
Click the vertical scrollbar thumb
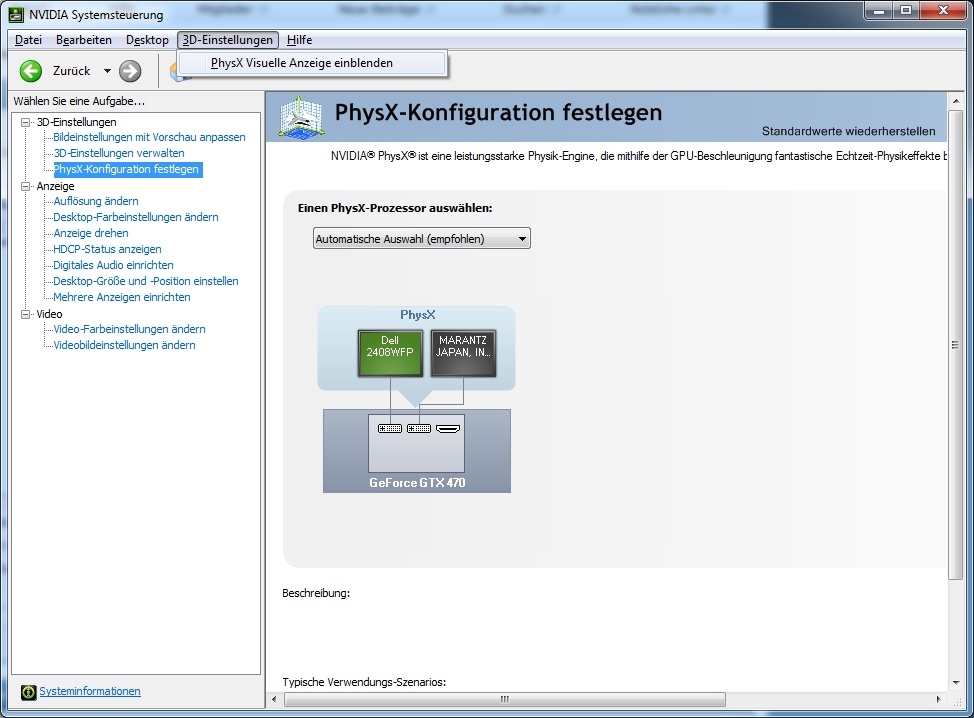[956, 345]
